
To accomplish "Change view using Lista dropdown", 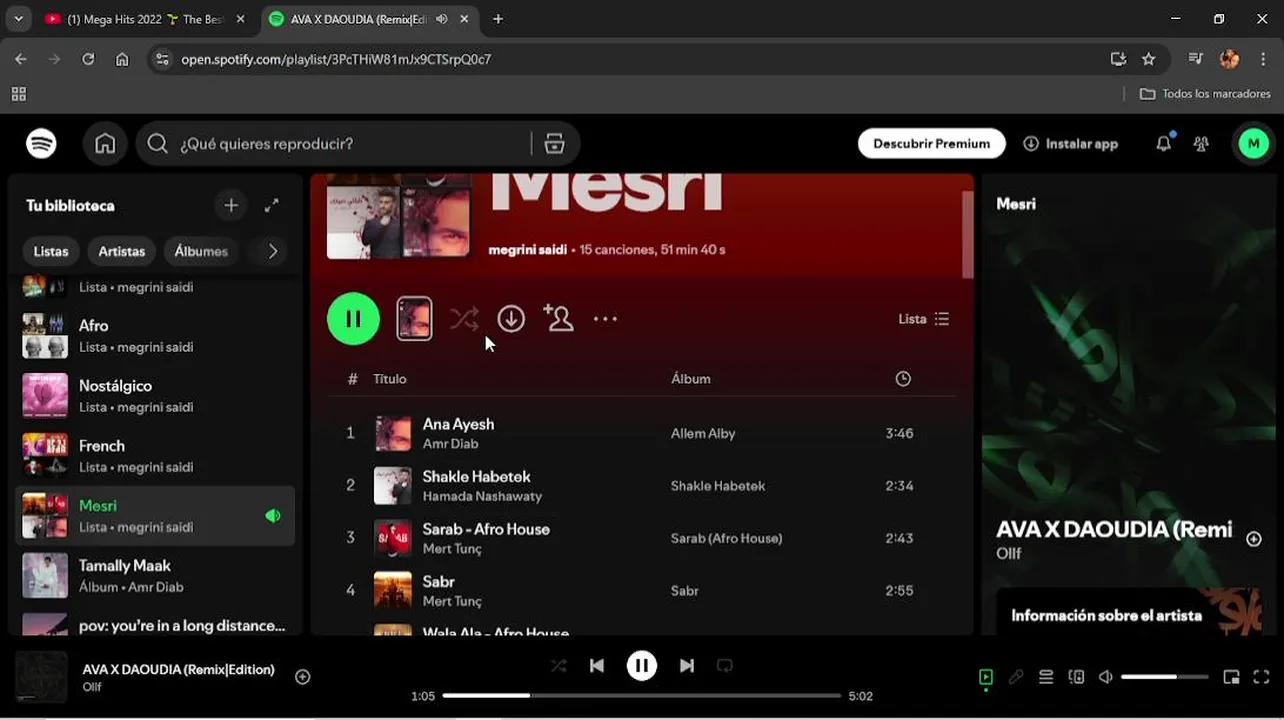I will pos(924,319).
